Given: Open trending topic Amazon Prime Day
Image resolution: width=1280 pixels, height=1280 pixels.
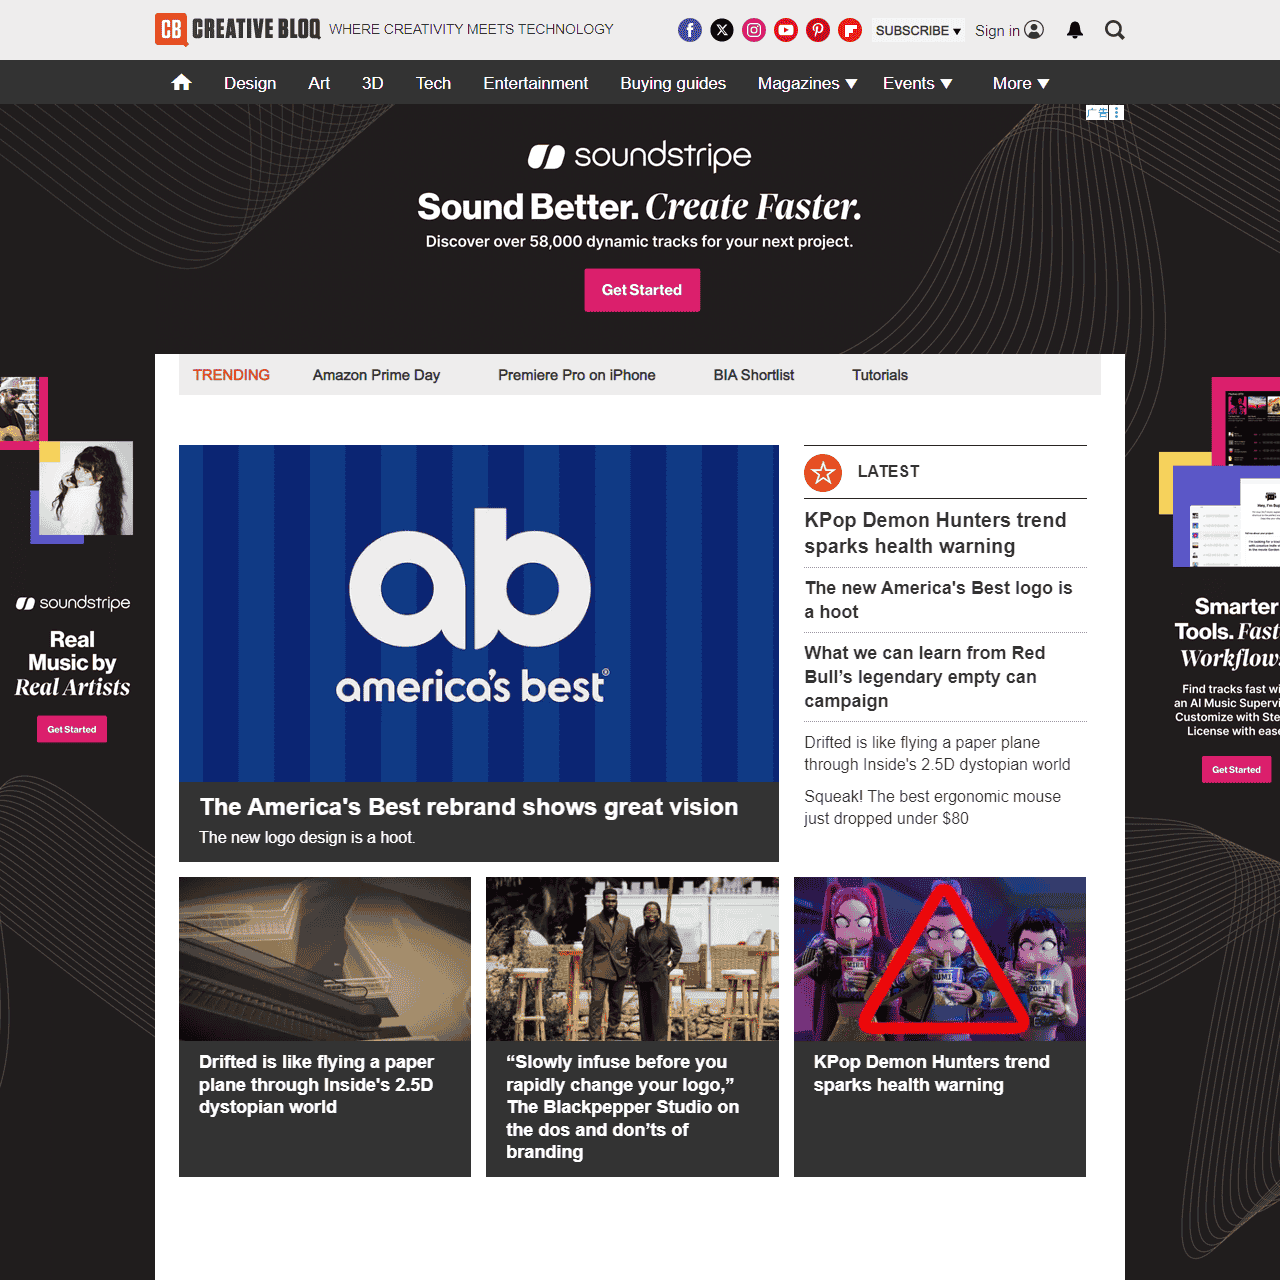Looking at the screenshot, I should pyautogui.click(x=376, y=375).
